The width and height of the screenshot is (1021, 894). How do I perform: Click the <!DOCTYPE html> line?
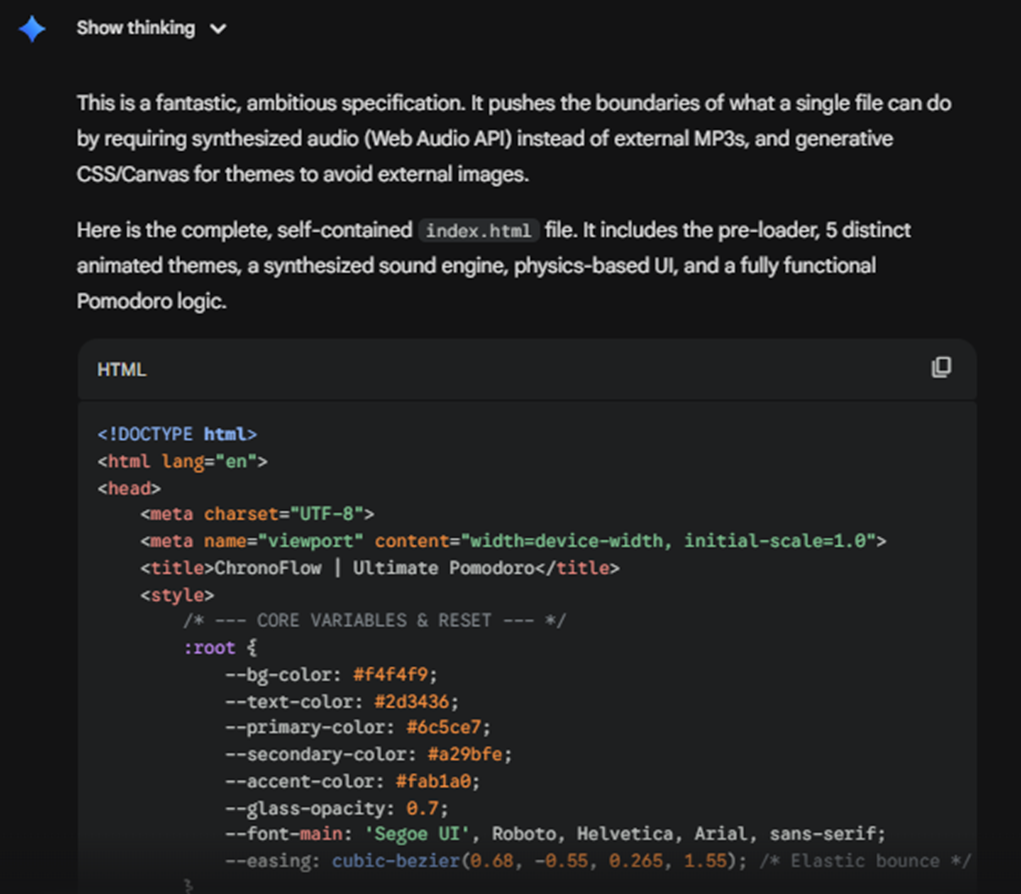[177, 434]
